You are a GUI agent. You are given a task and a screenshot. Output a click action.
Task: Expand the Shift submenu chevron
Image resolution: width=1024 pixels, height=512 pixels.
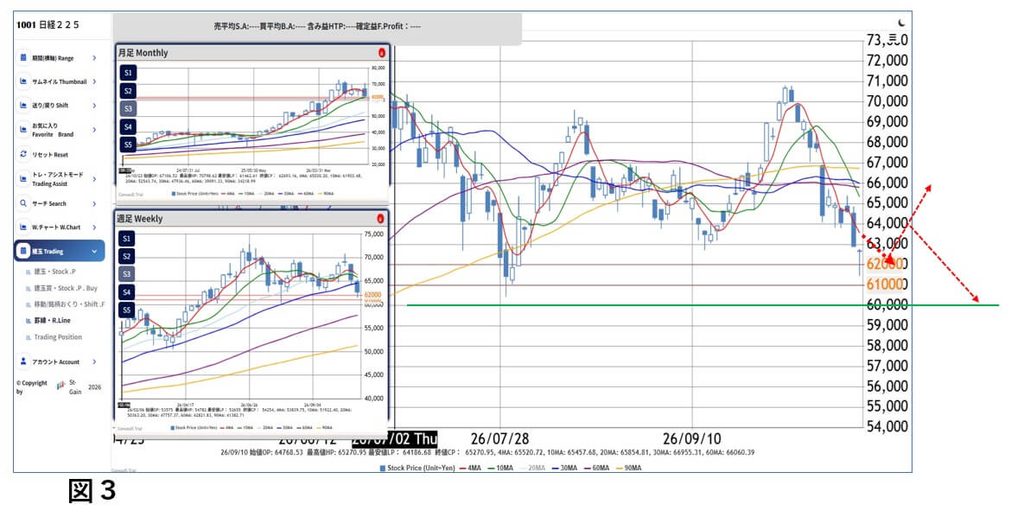pyautogui.click(x=94, y=105)
